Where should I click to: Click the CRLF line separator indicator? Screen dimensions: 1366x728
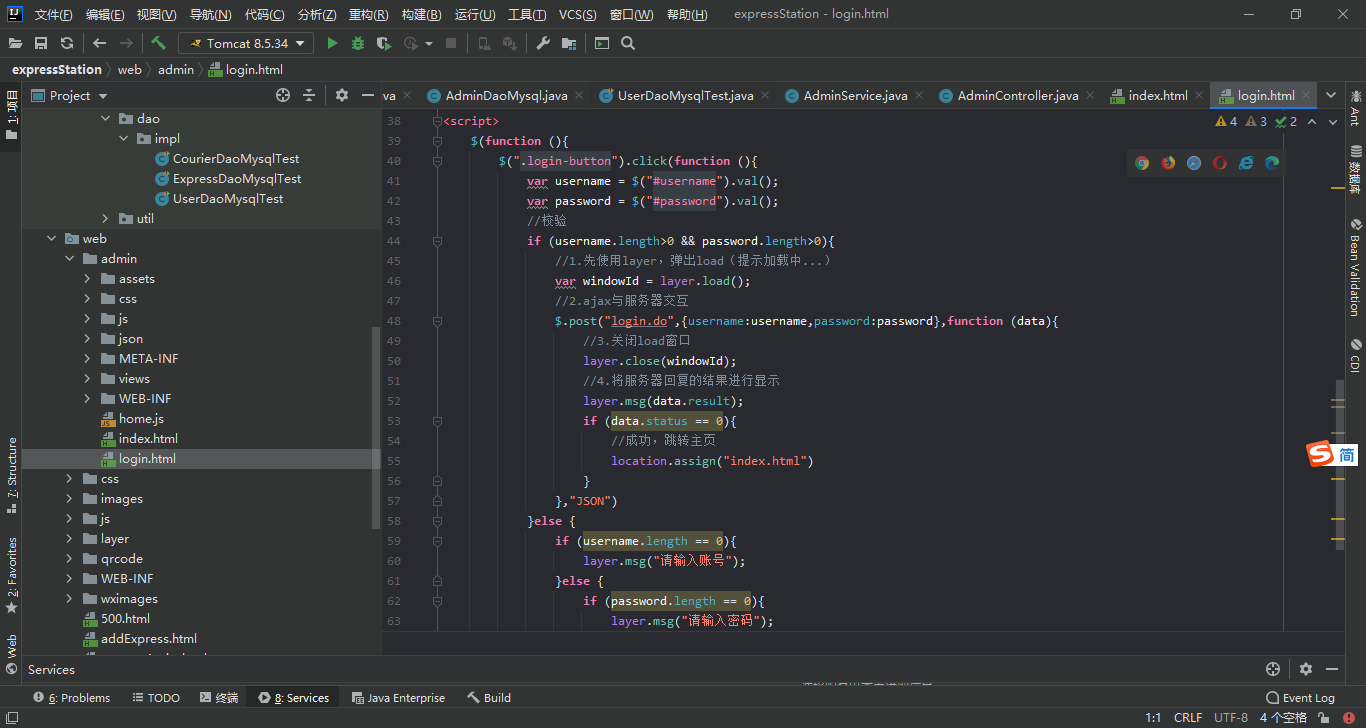point(1188,718)
